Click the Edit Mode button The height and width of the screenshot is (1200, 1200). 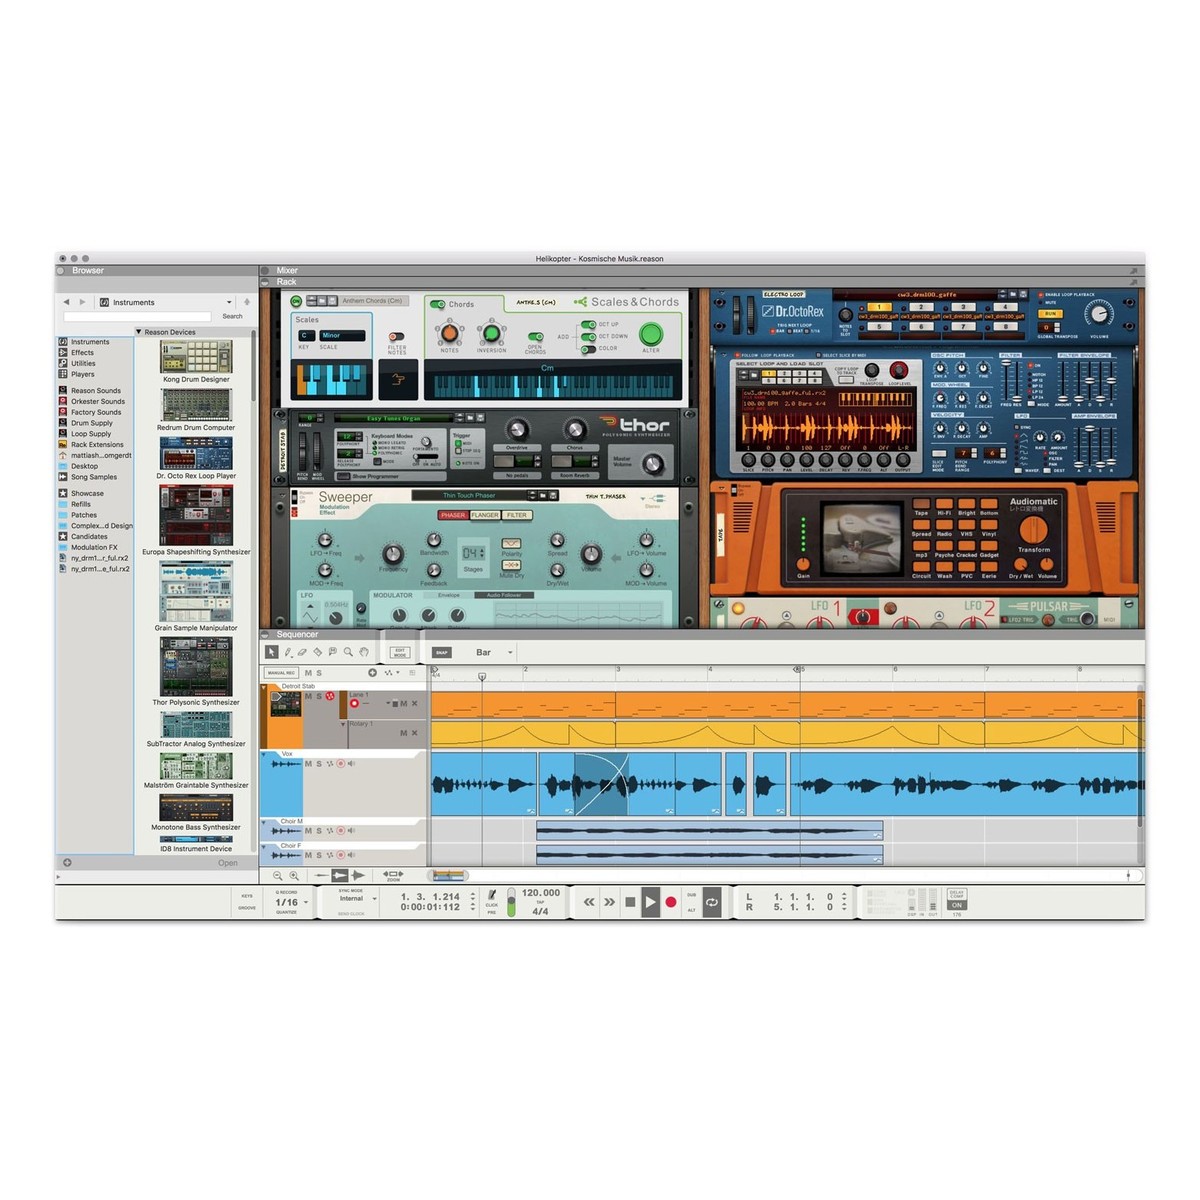tap(400, 652)
